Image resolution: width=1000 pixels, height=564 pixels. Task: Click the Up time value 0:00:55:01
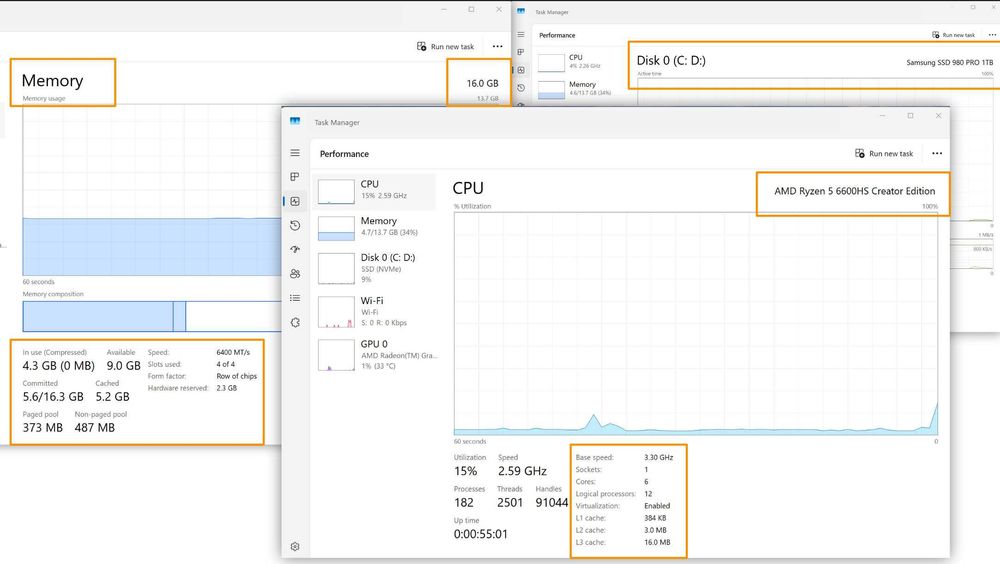tap(481, 534)
